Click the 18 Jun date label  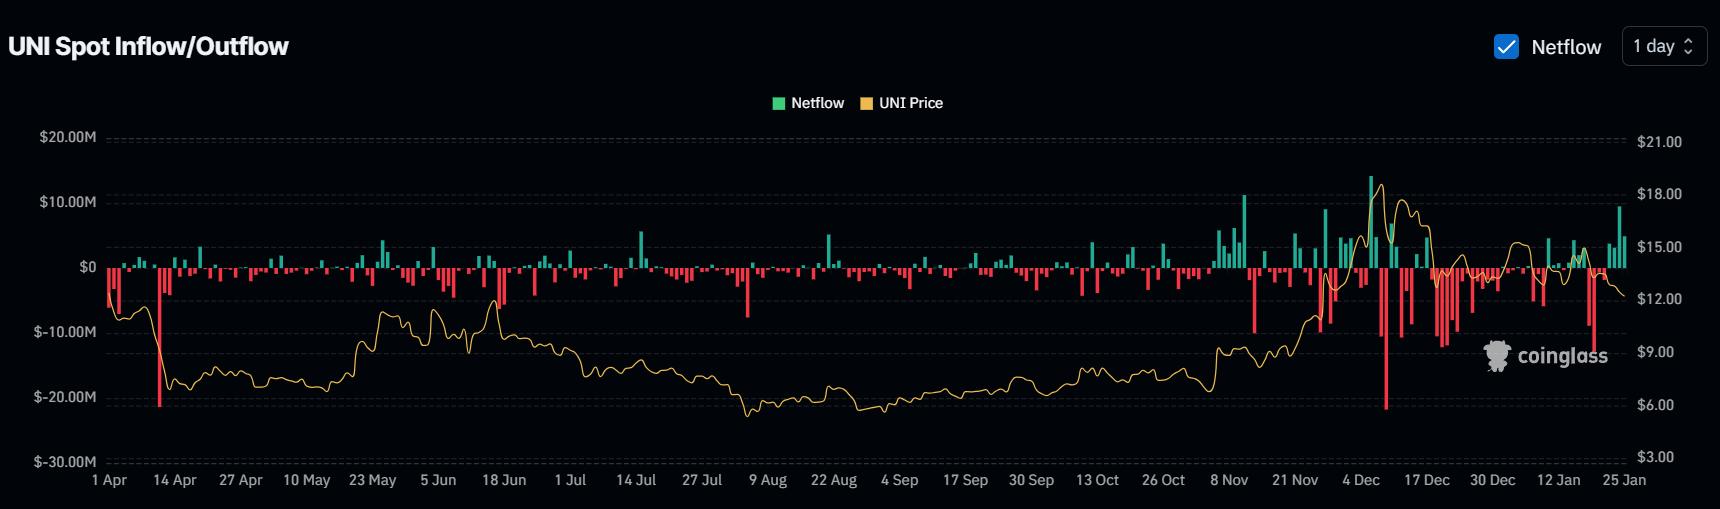click(504, 480)
